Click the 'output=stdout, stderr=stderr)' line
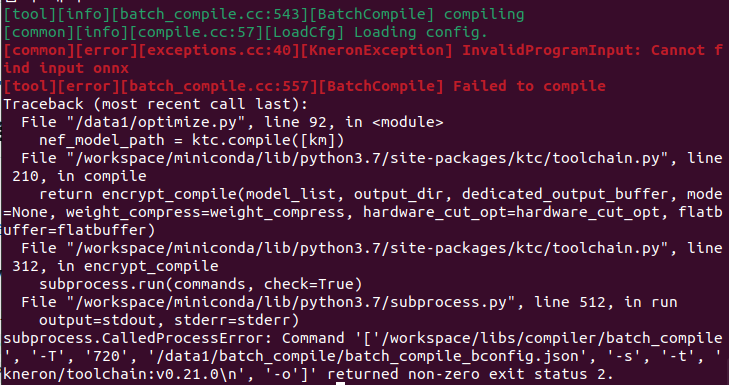This screenshot has width=729, height=385. pyautogui.click(x=169, y=320)
